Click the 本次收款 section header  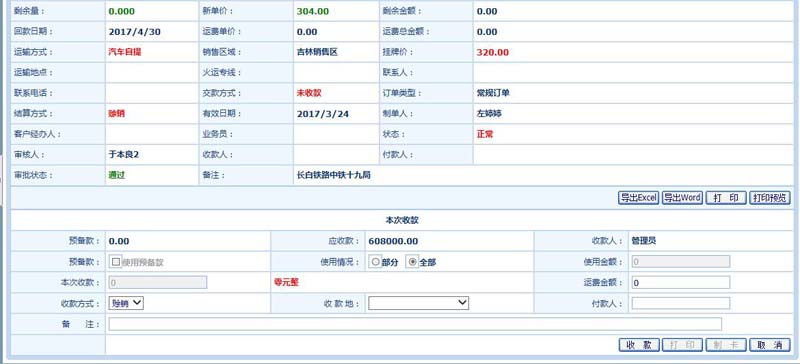click(x=402, y=221)
